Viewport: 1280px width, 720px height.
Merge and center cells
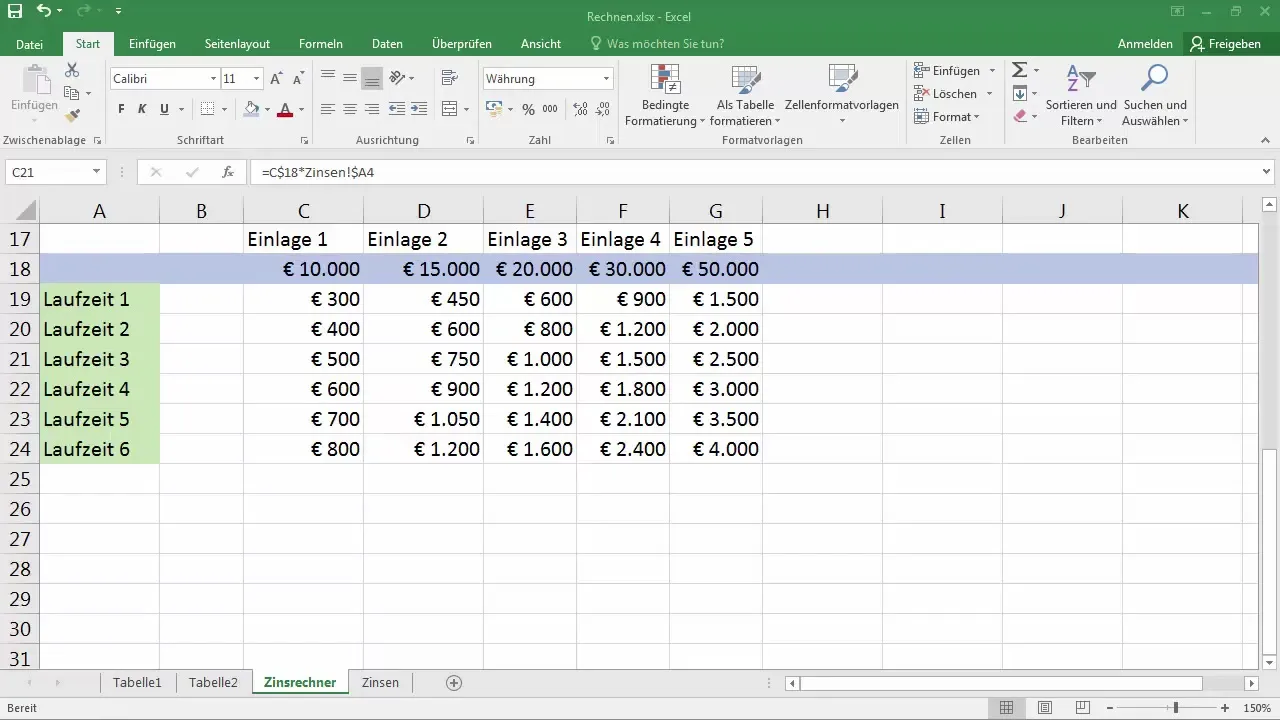click(449, 109)
